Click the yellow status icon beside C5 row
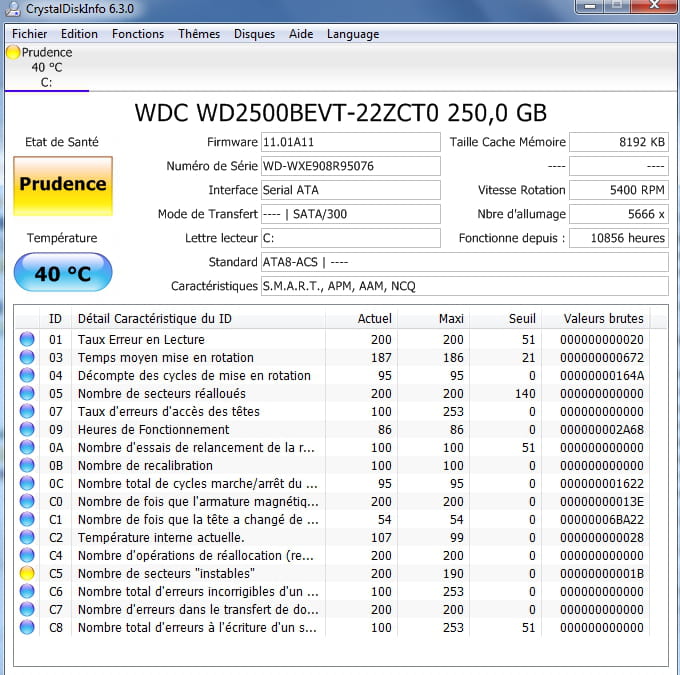The width and height of the screenshot is (680, 675). pyautogui.click(x=26, y=573)
